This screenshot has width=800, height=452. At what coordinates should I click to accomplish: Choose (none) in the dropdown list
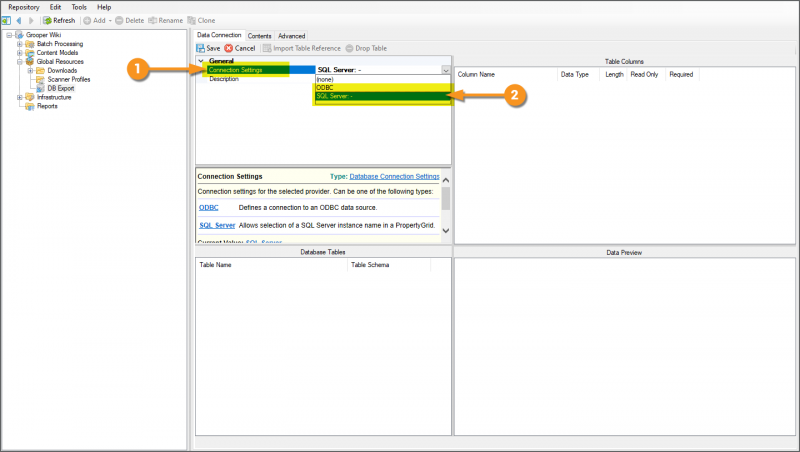[x=383, y=80]
